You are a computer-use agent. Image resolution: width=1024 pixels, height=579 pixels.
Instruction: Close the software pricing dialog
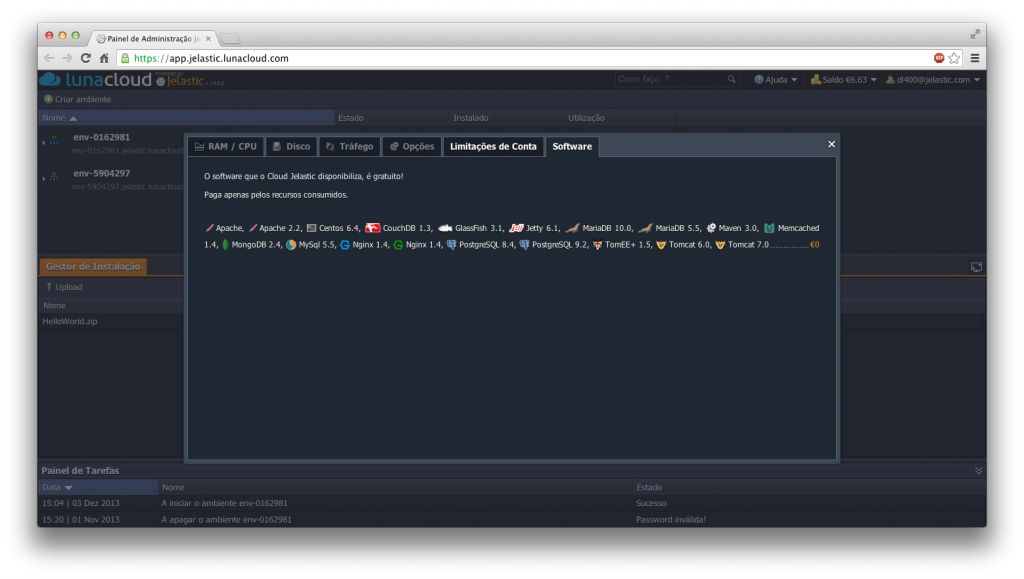pyautogui.click(x=831, y=144)
